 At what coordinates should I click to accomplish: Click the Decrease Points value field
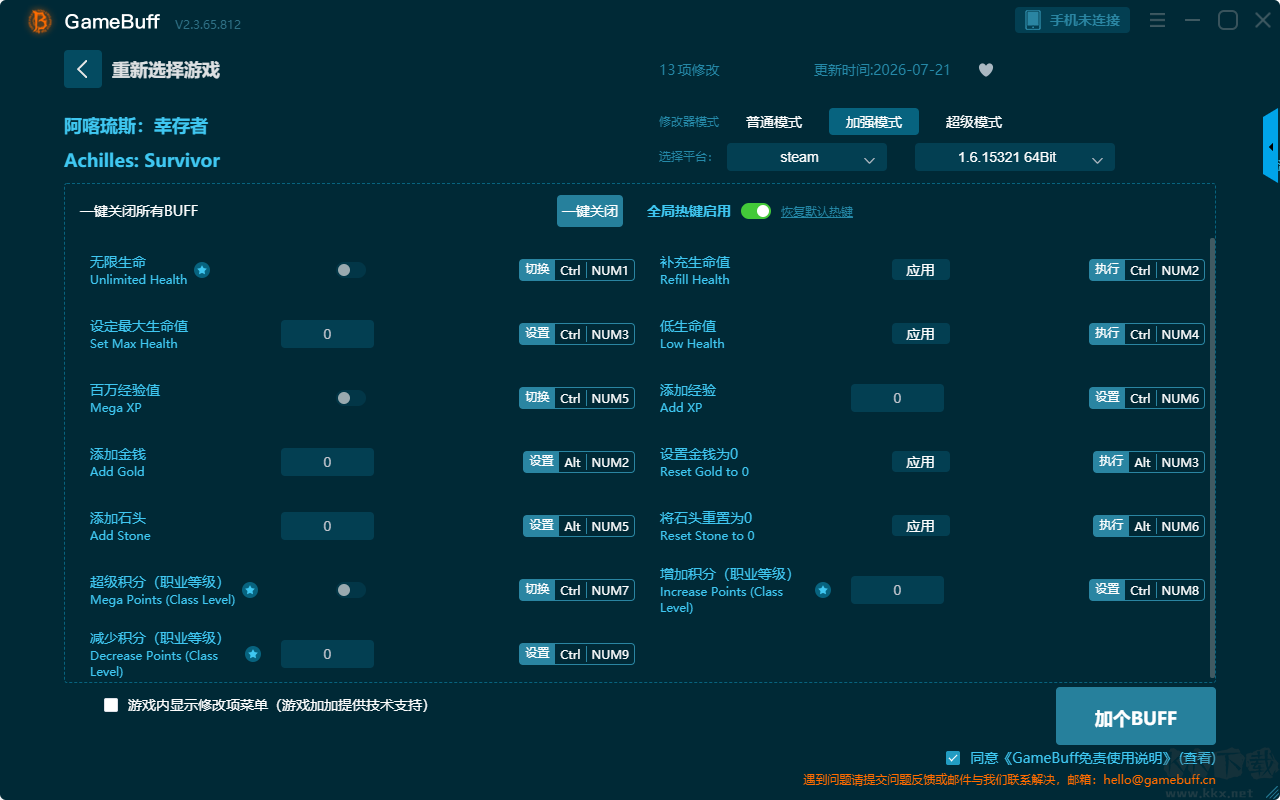pyautogui.click(x=327, y=654)
